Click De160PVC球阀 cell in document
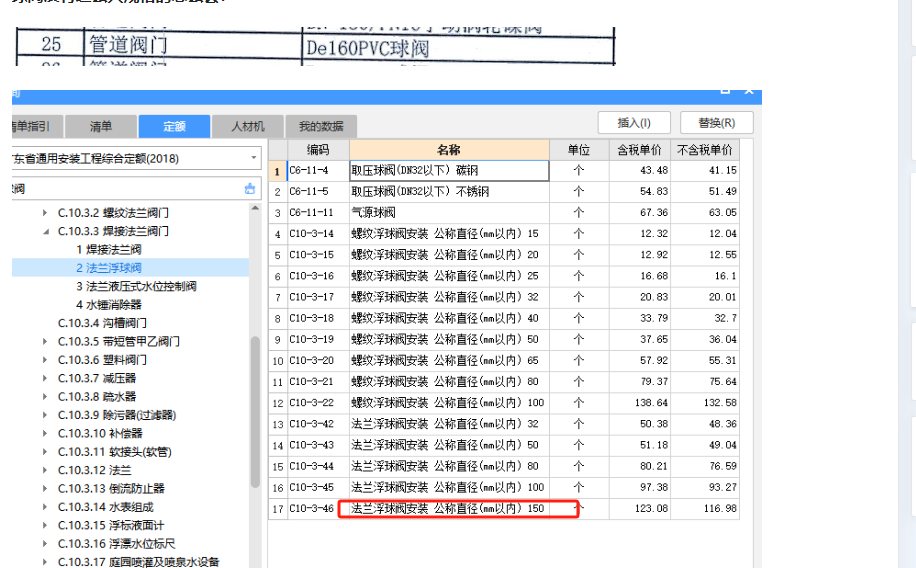The height and width of the screenshot is (568, 916). (457, 48)
